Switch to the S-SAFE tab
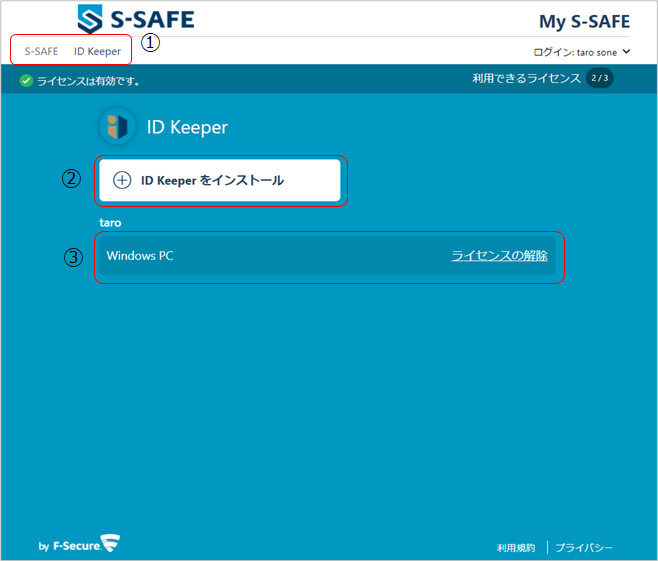This screenshot has width=658, height=561. coord(41,51)
